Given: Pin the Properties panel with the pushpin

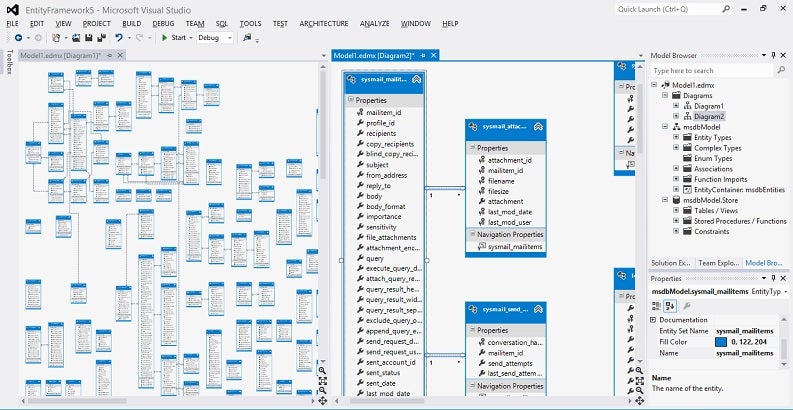Looking at the screenshot, I should (773, 279).
